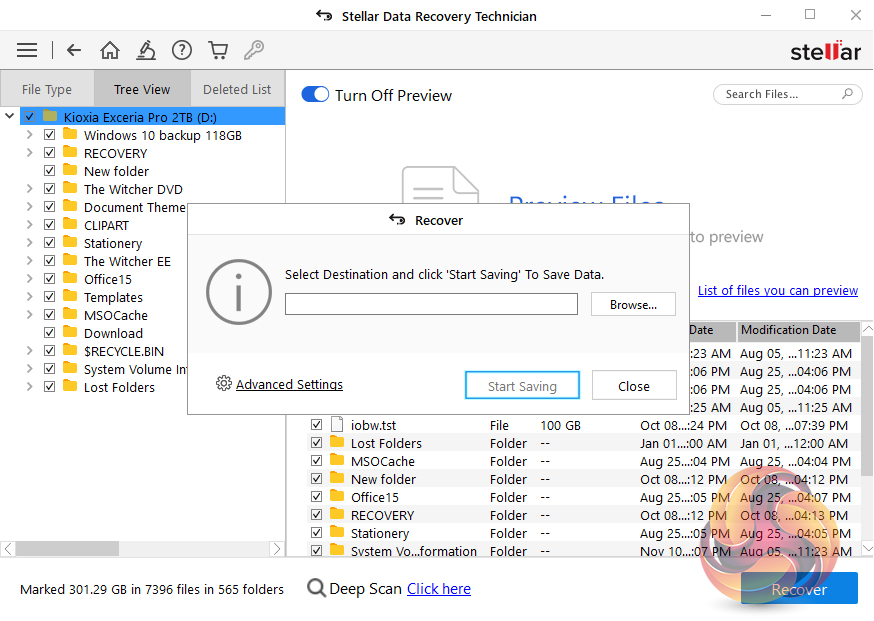
Task: Expand the Windows 10 backup 118GB node
Action: click(x=30, y=135)
